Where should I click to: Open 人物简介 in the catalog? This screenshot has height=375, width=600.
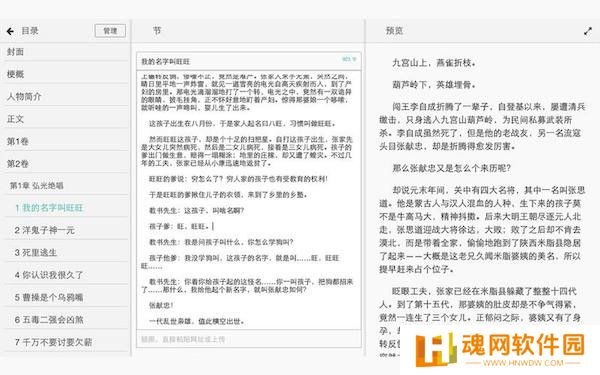[67, 96]
